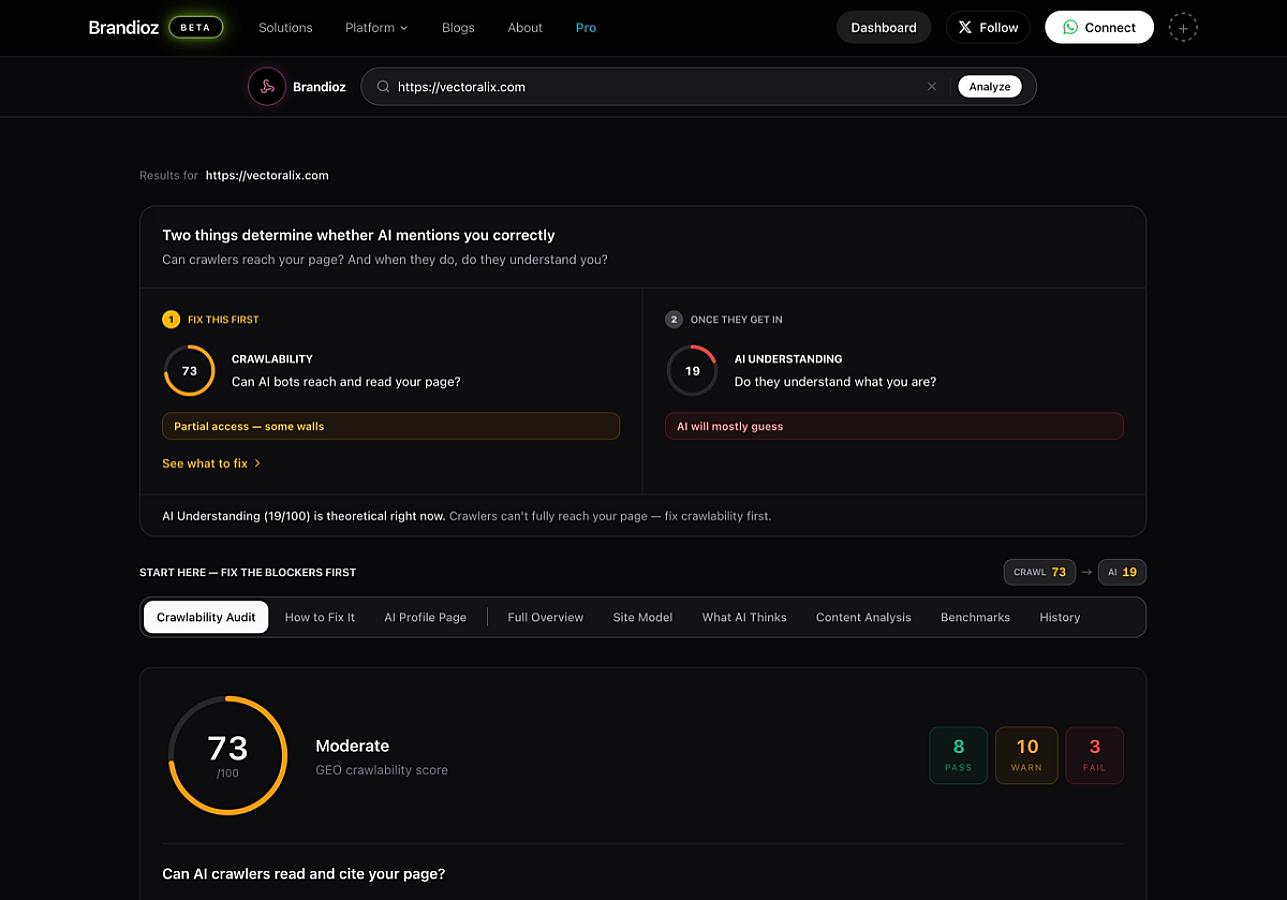This screenshot has width=1287, height=900.
Task: Click the CRAWL 73 badge
Action: click(1040, 572)
